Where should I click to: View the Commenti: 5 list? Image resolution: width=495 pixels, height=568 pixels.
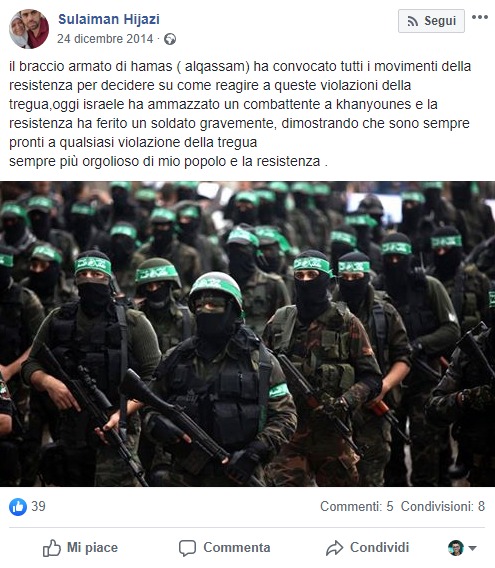click(x=357, y=506)
